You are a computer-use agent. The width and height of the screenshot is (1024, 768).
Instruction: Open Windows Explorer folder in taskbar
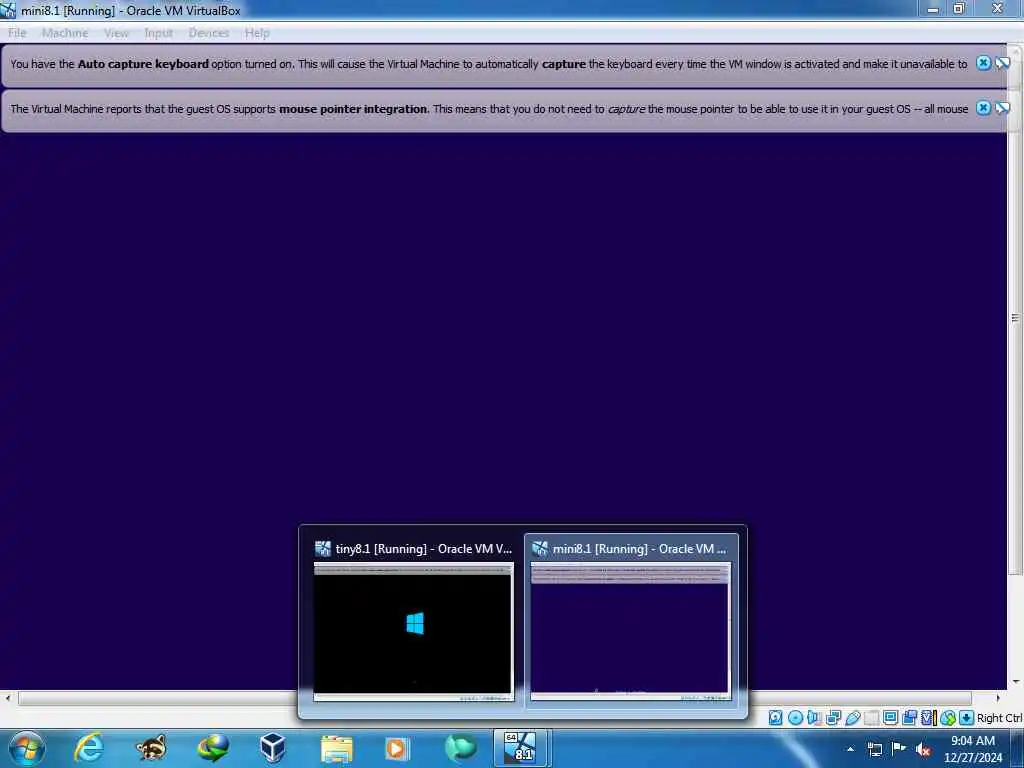click(x=336, y=748)
